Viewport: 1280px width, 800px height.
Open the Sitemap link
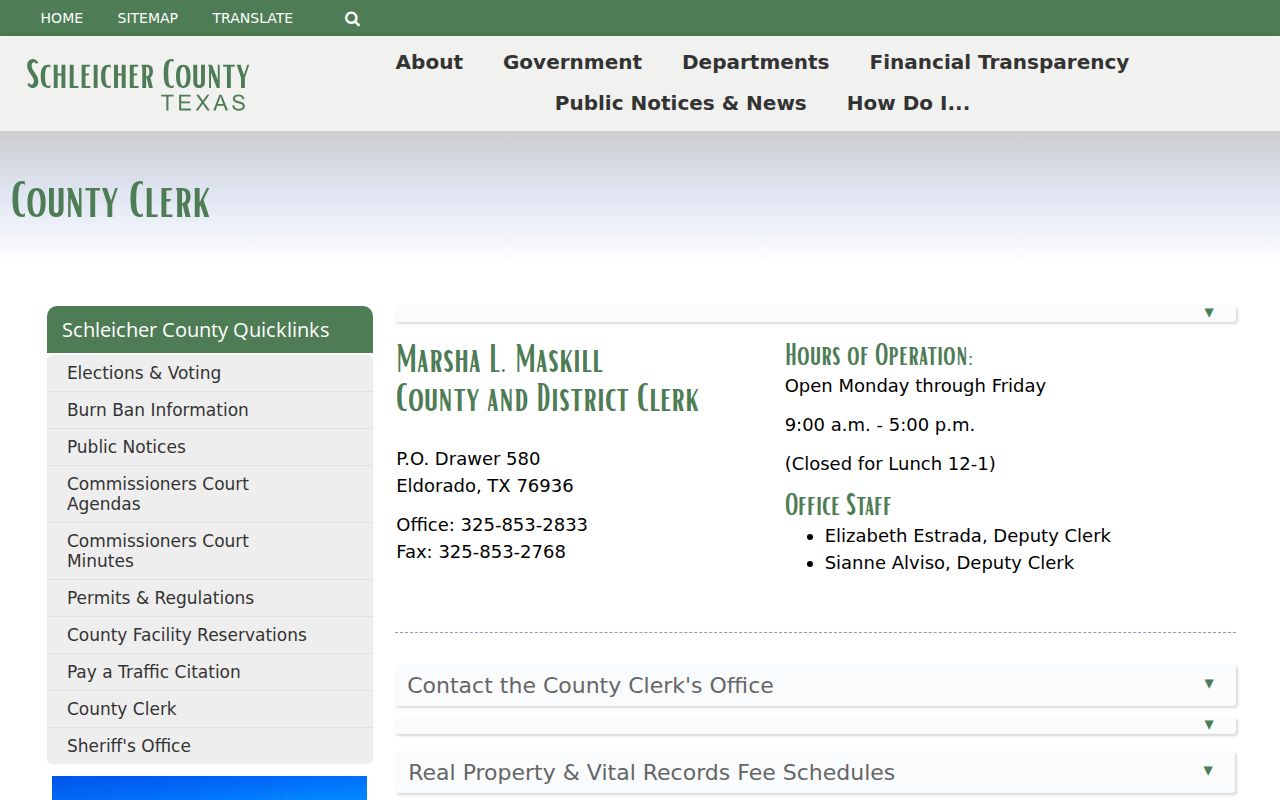point(148,18)
